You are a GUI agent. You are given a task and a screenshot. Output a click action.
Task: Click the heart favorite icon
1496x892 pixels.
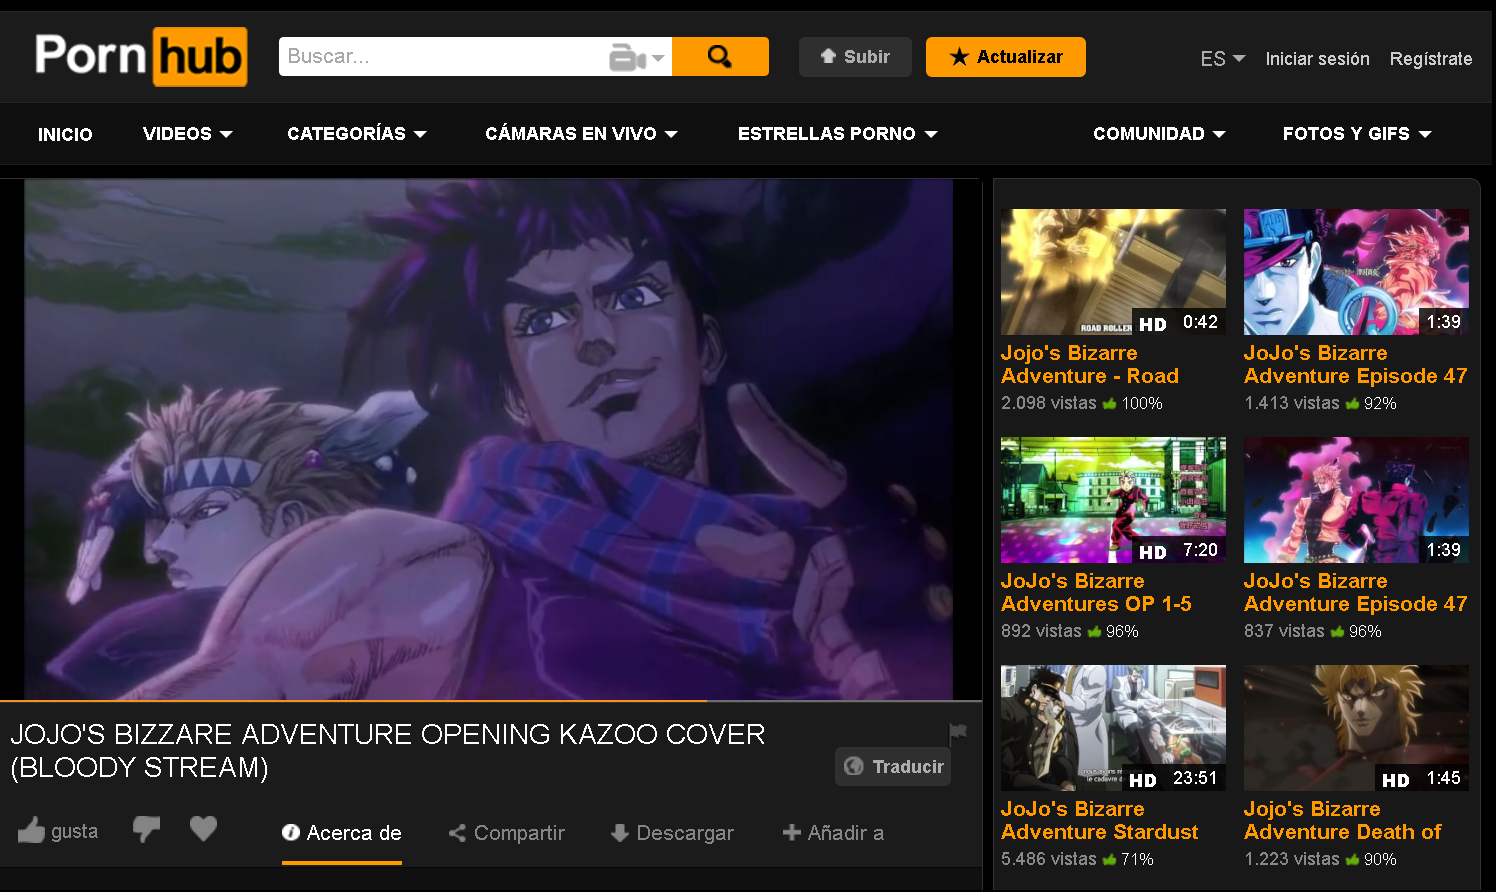click(x=203, y=828)
